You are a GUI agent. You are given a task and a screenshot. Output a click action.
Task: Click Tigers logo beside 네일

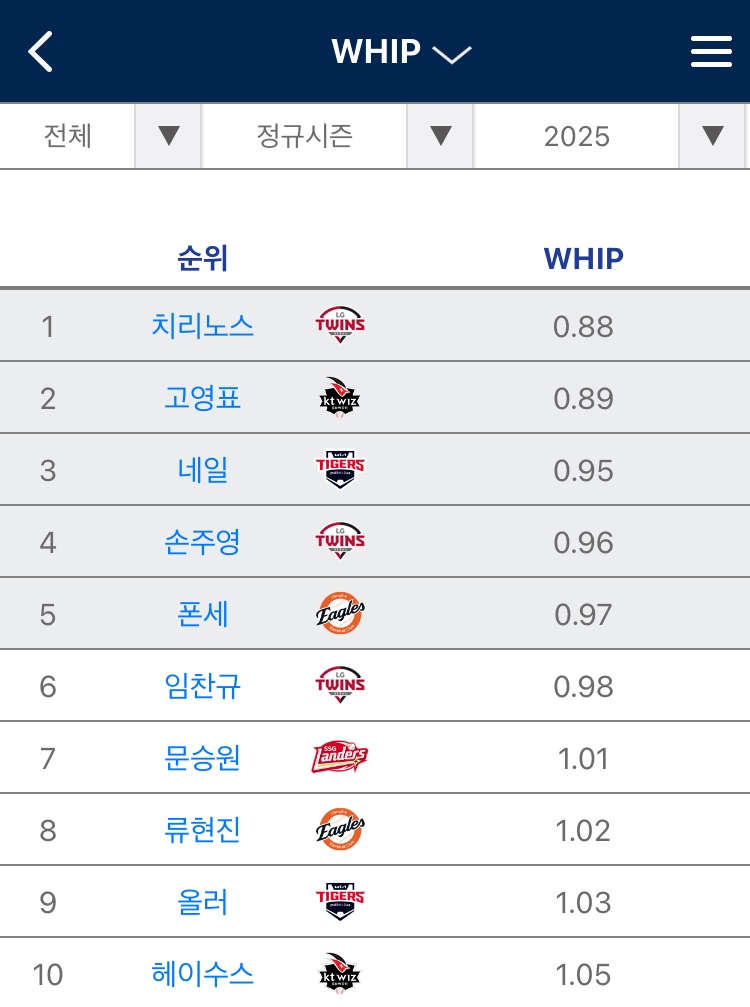coord(340,469)
